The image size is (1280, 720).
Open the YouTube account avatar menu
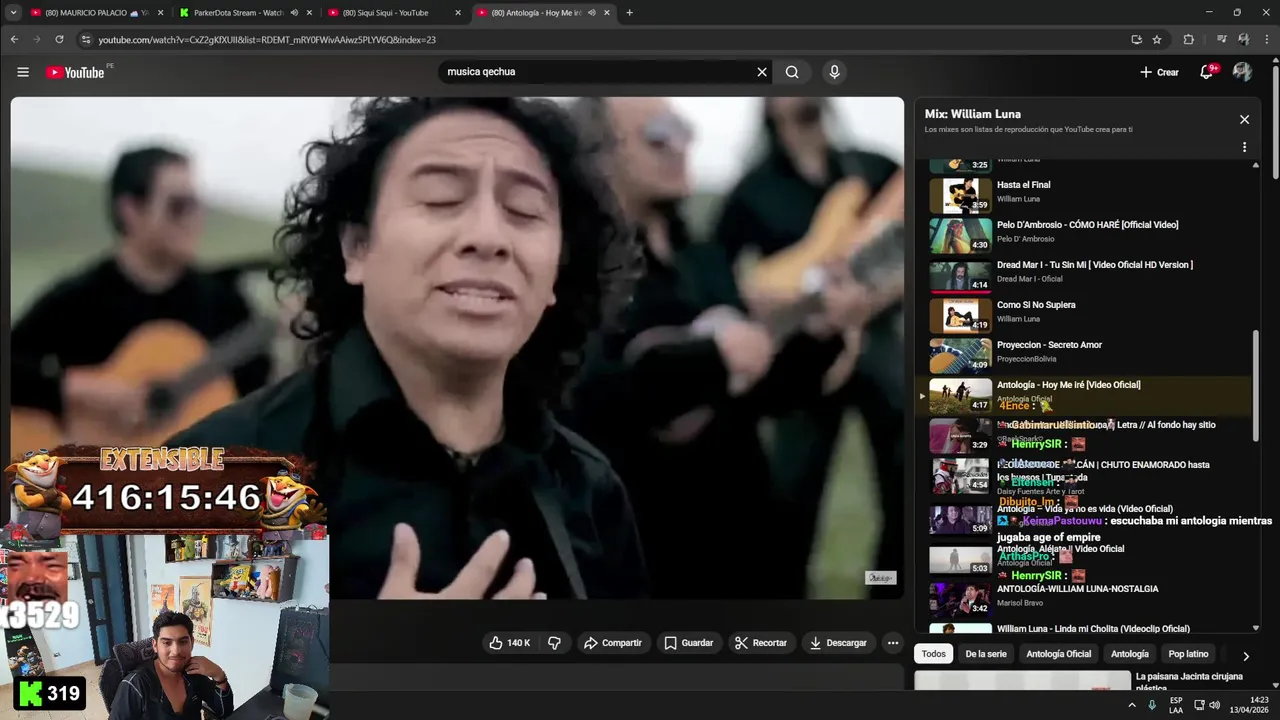(1242, 72)
